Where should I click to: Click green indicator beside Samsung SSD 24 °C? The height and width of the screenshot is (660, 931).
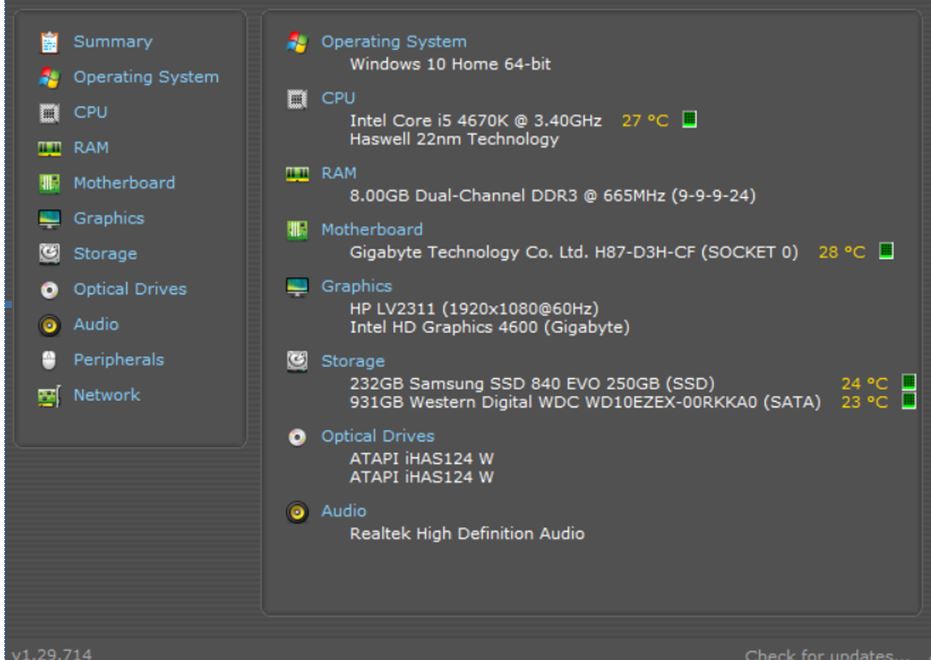click(x=908, y=382)
